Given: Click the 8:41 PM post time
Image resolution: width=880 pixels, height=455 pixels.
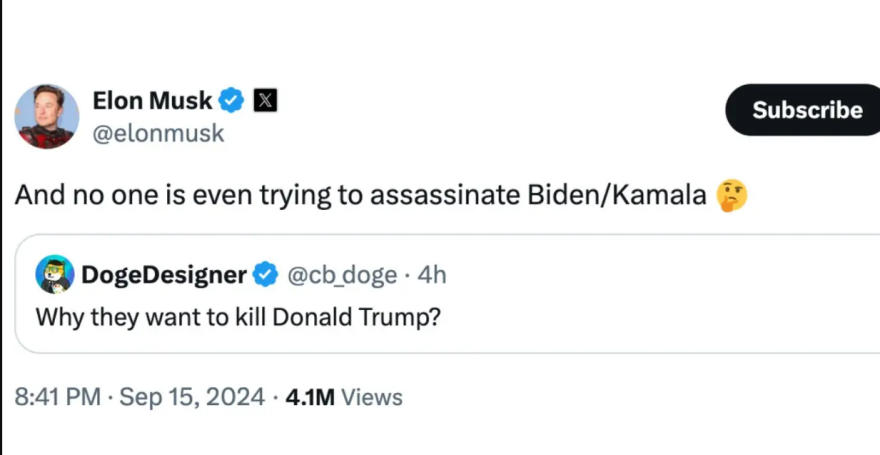Looking at the screenshot, I should click(58, 397).
